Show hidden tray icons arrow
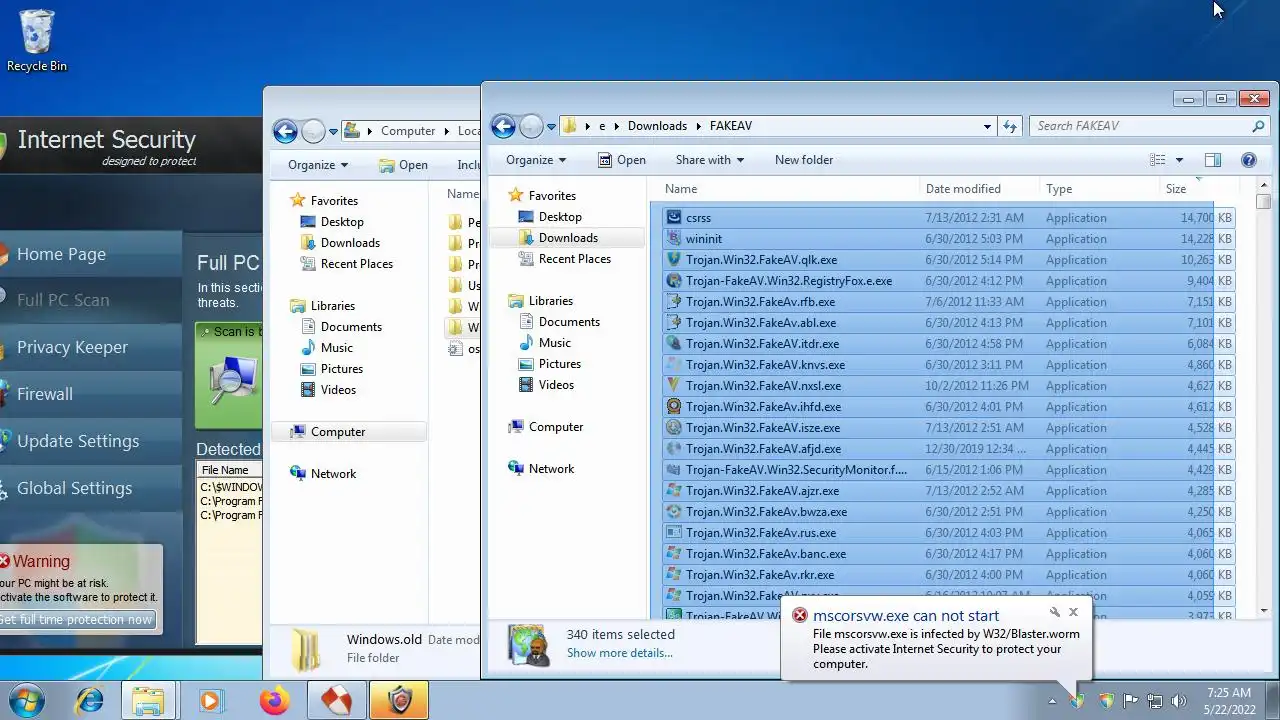This screenshot has height=720, width=1280. click(1052, 701)
